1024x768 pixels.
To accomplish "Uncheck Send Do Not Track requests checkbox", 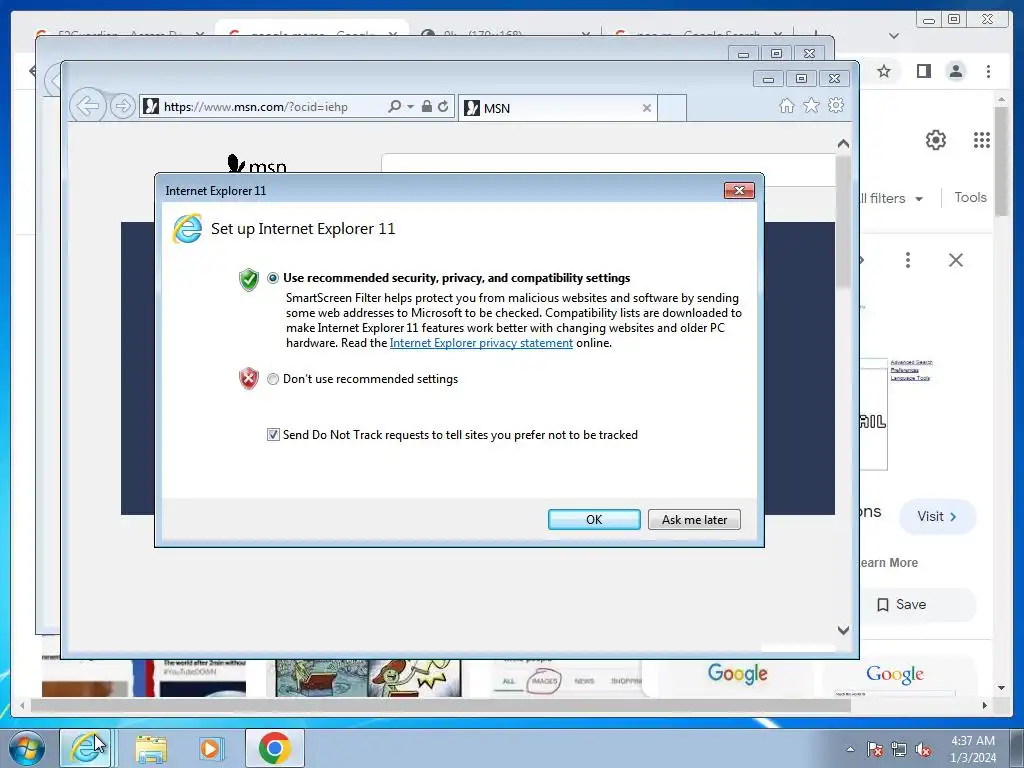I will 273,434.
